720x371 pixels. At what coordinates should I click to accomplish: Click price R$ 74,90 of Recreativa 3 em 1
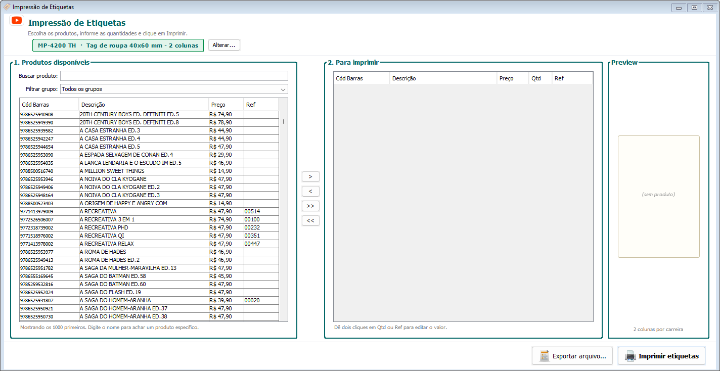(220, 219)
